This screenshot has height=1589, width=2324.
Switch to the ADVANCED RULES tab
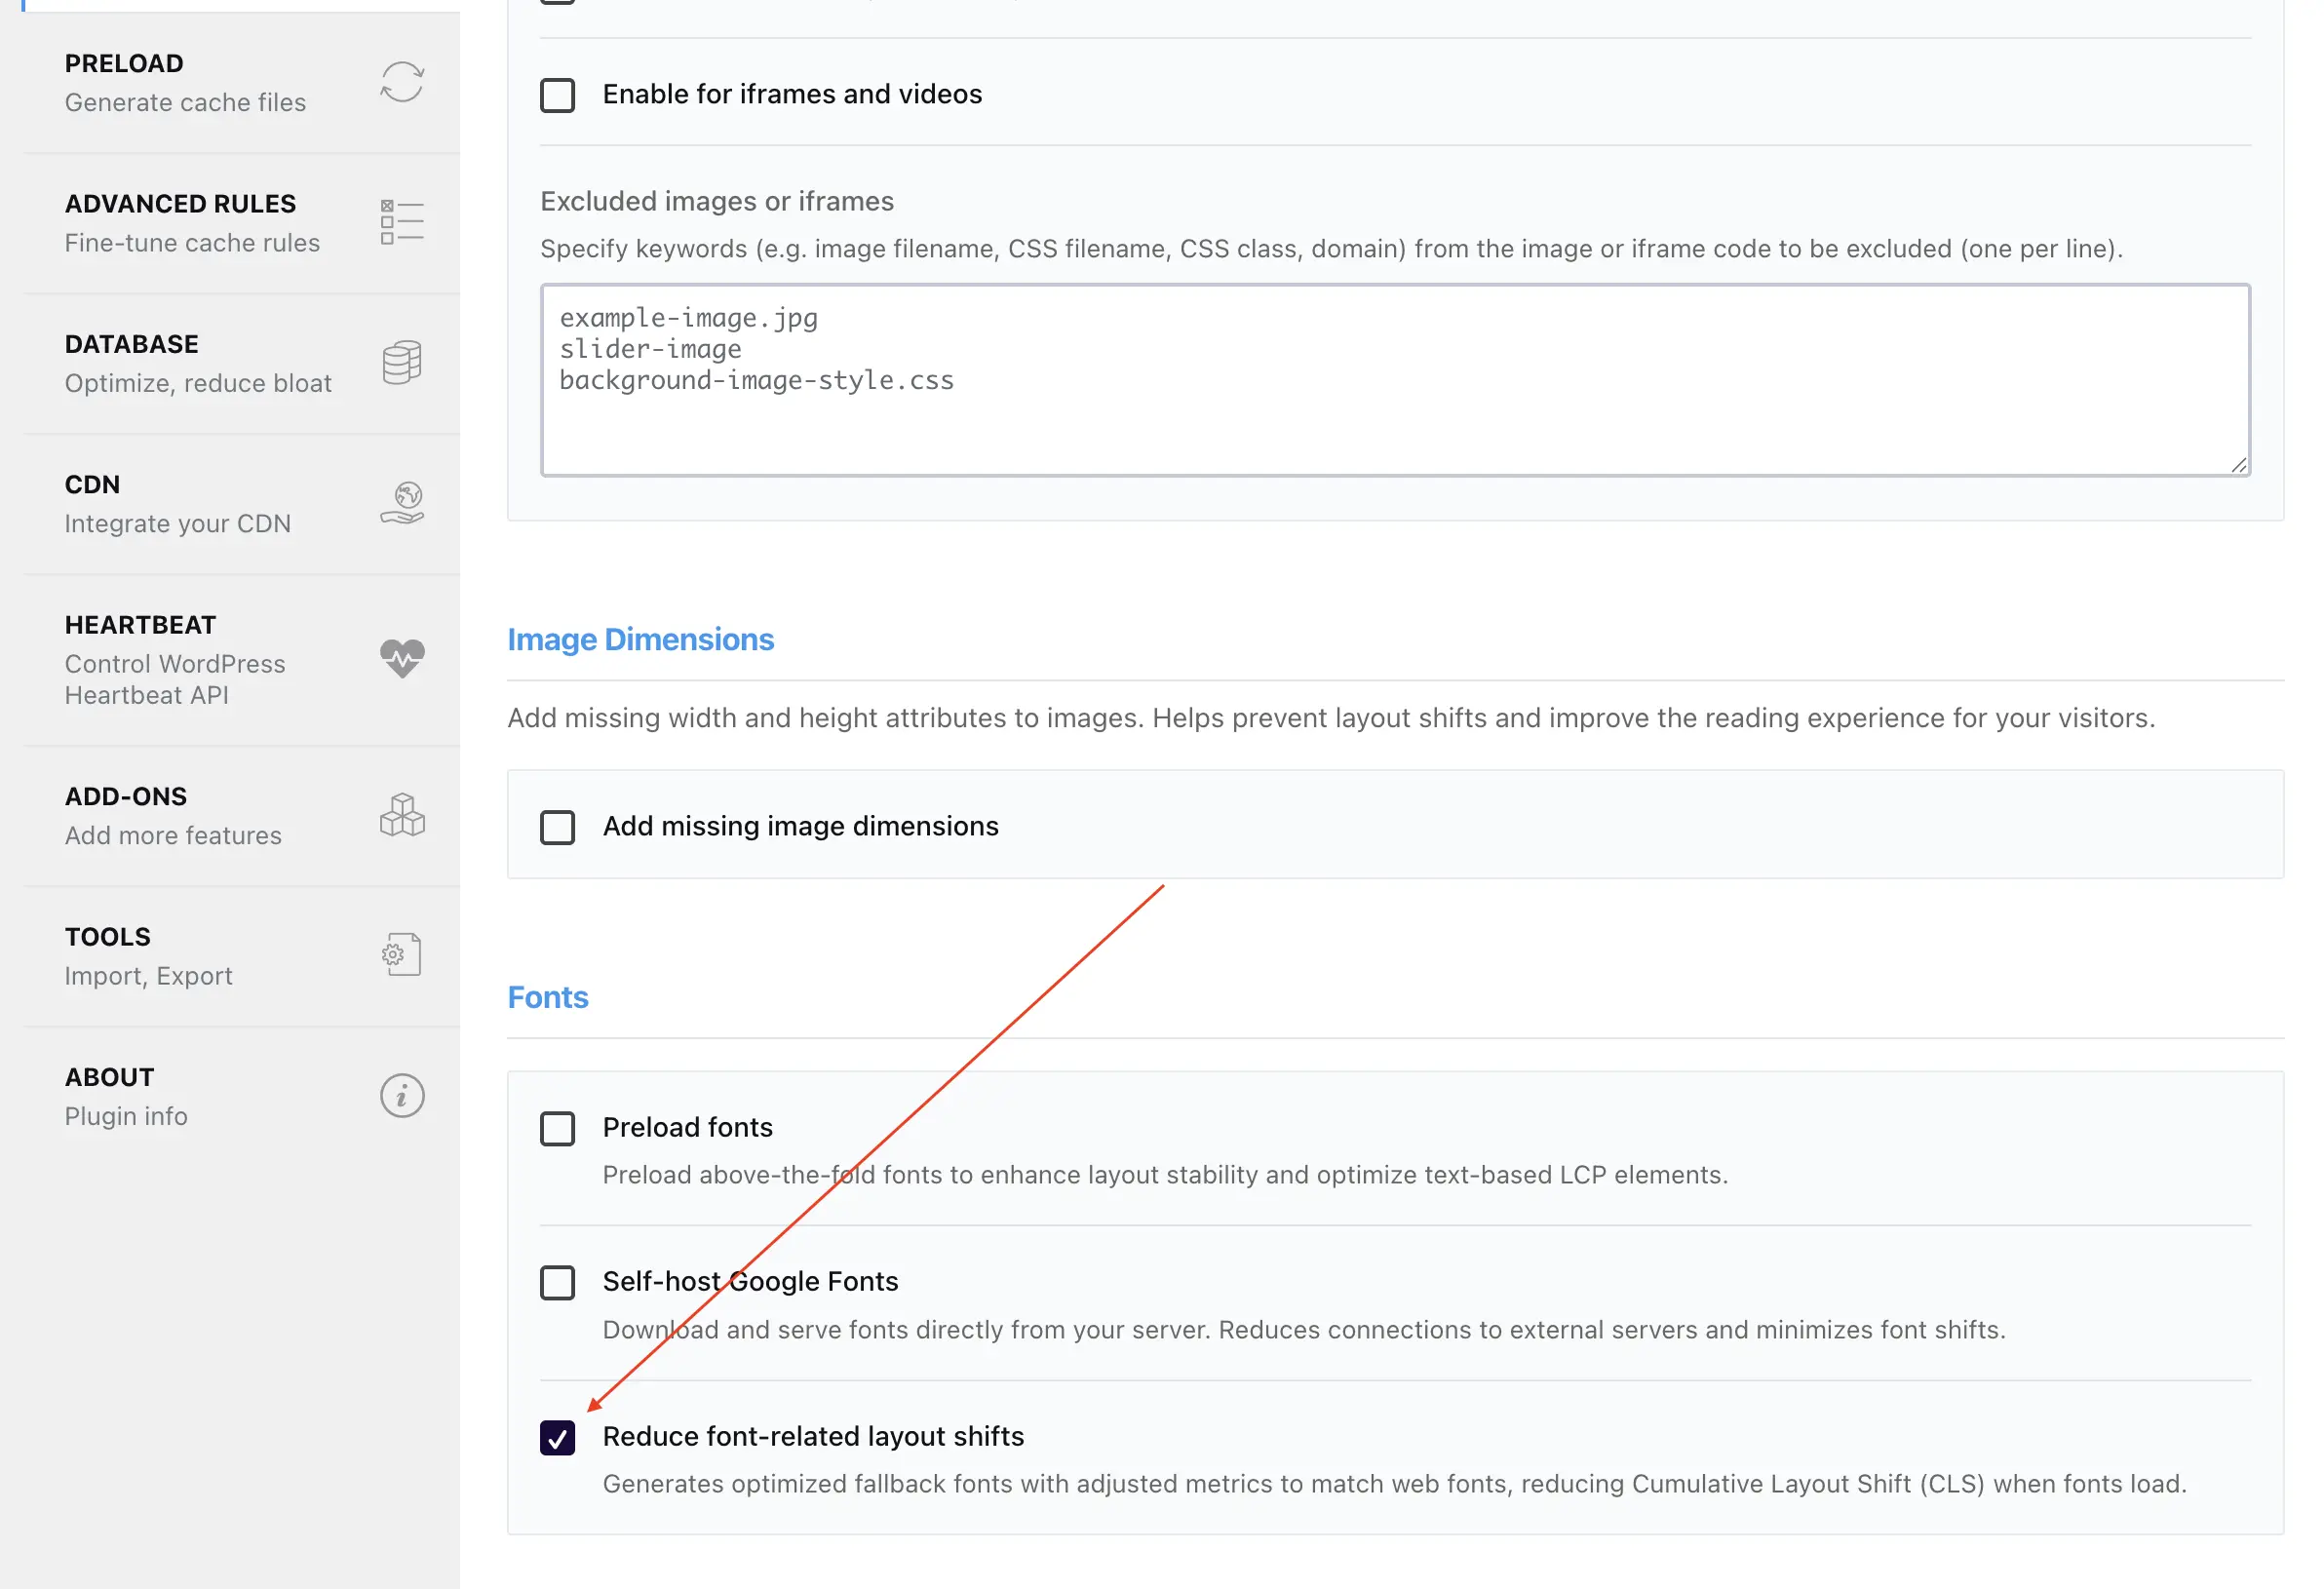click(180, 204)
